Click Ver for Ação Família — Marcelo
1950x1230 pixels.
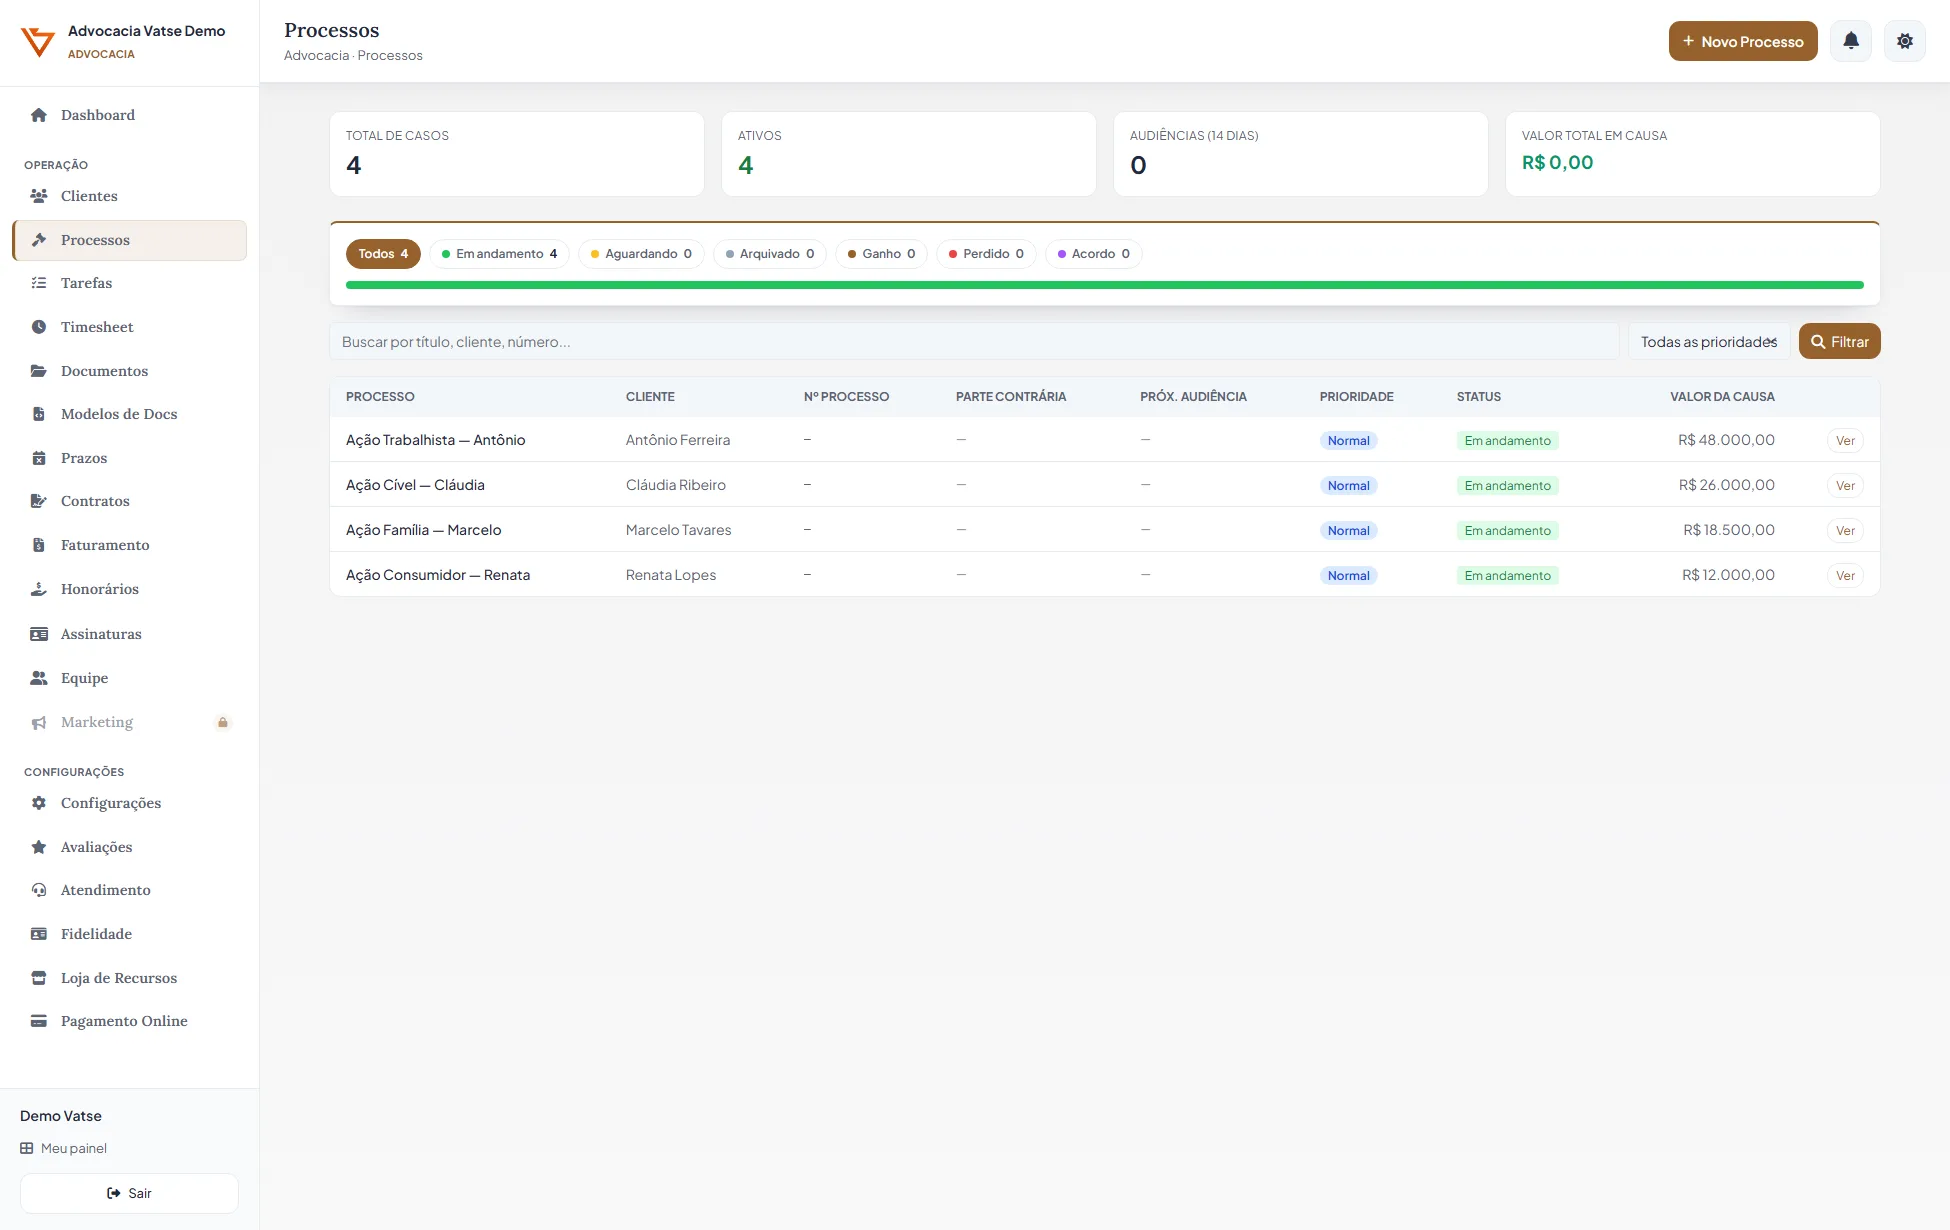click(x=1845, y=531)
